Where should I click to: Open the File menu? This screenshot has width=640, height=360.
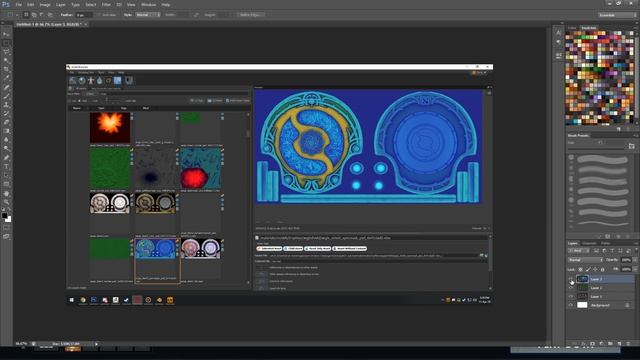tap(18, 4)
